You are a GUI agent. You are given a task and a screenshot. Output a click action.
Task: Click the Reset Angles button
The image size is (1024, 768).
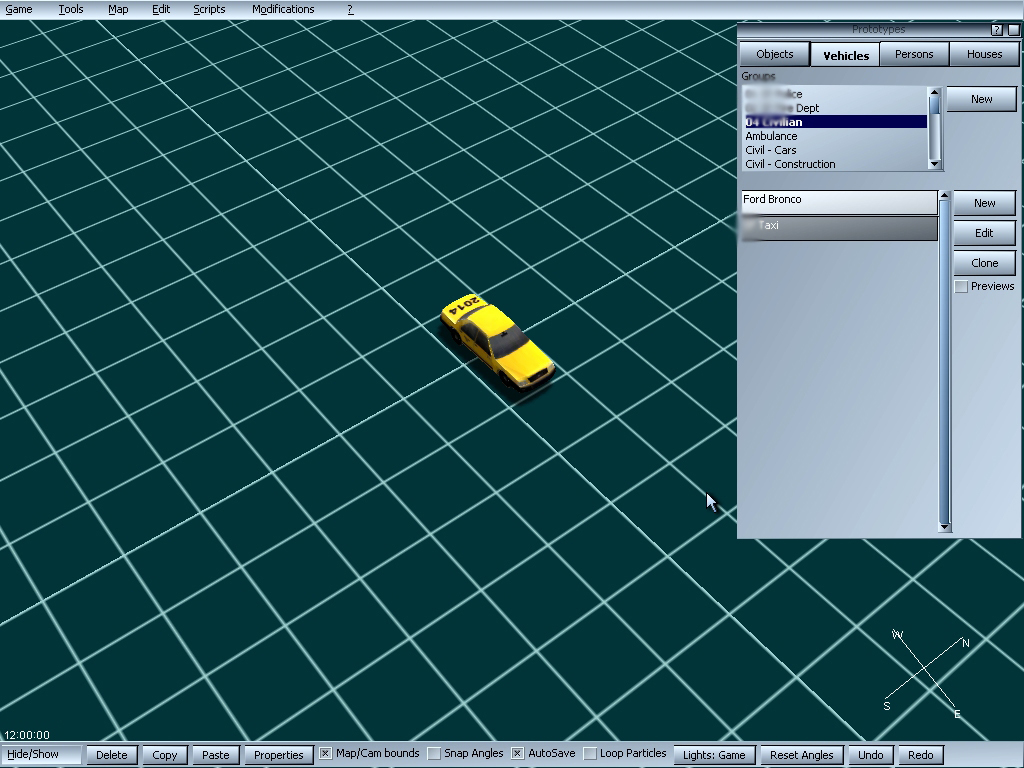tap(801, 755)
